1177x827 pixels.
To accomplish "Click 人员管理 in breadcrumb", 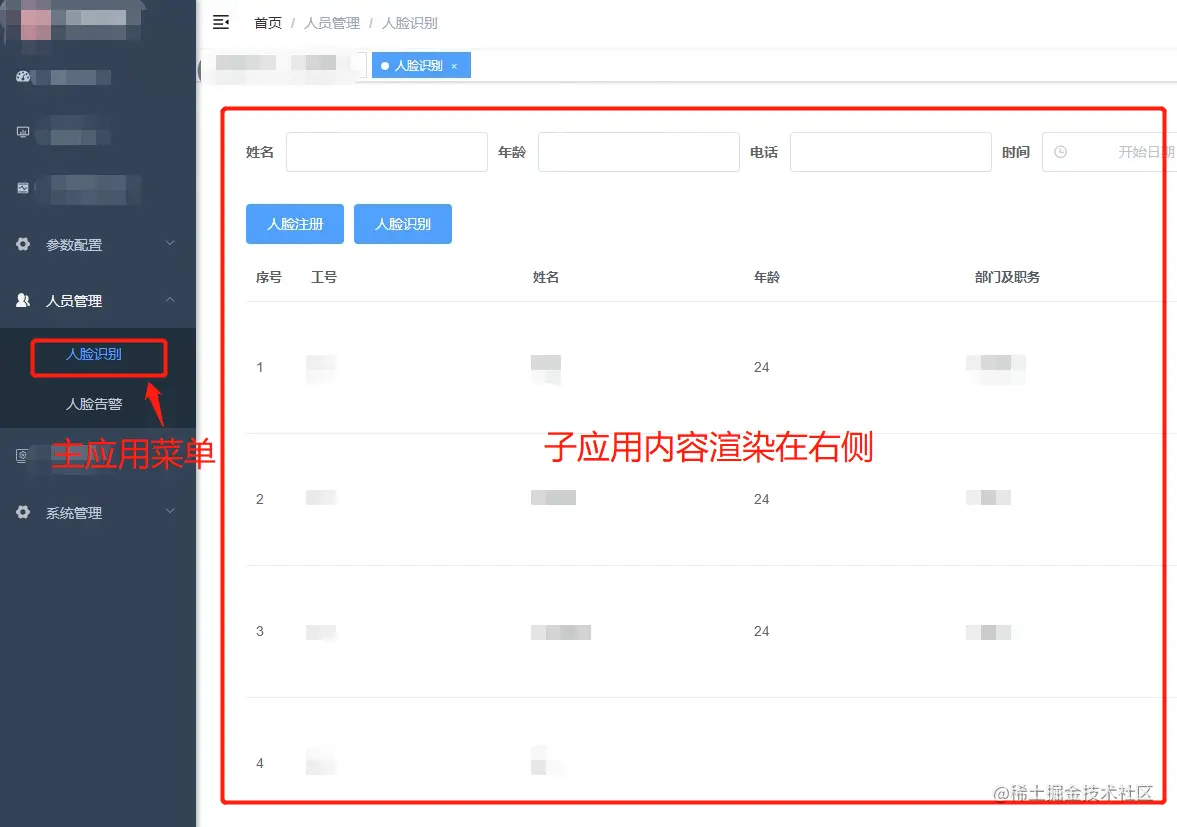I will pyautogui.click(x=332, y=23).
